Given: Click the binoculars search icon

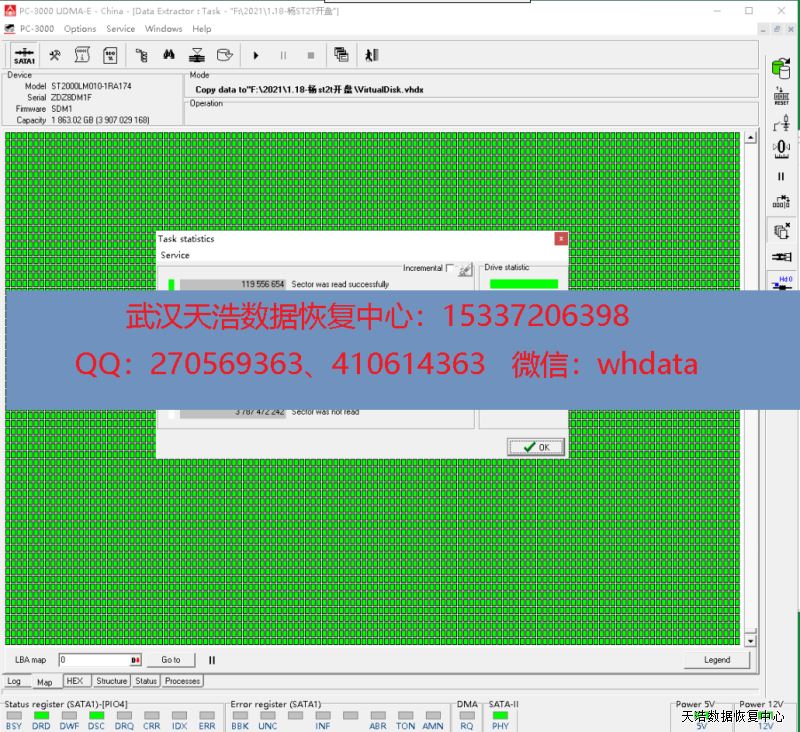Looking at the screenshot, I should pyautogui.click(x=170, y=56).
